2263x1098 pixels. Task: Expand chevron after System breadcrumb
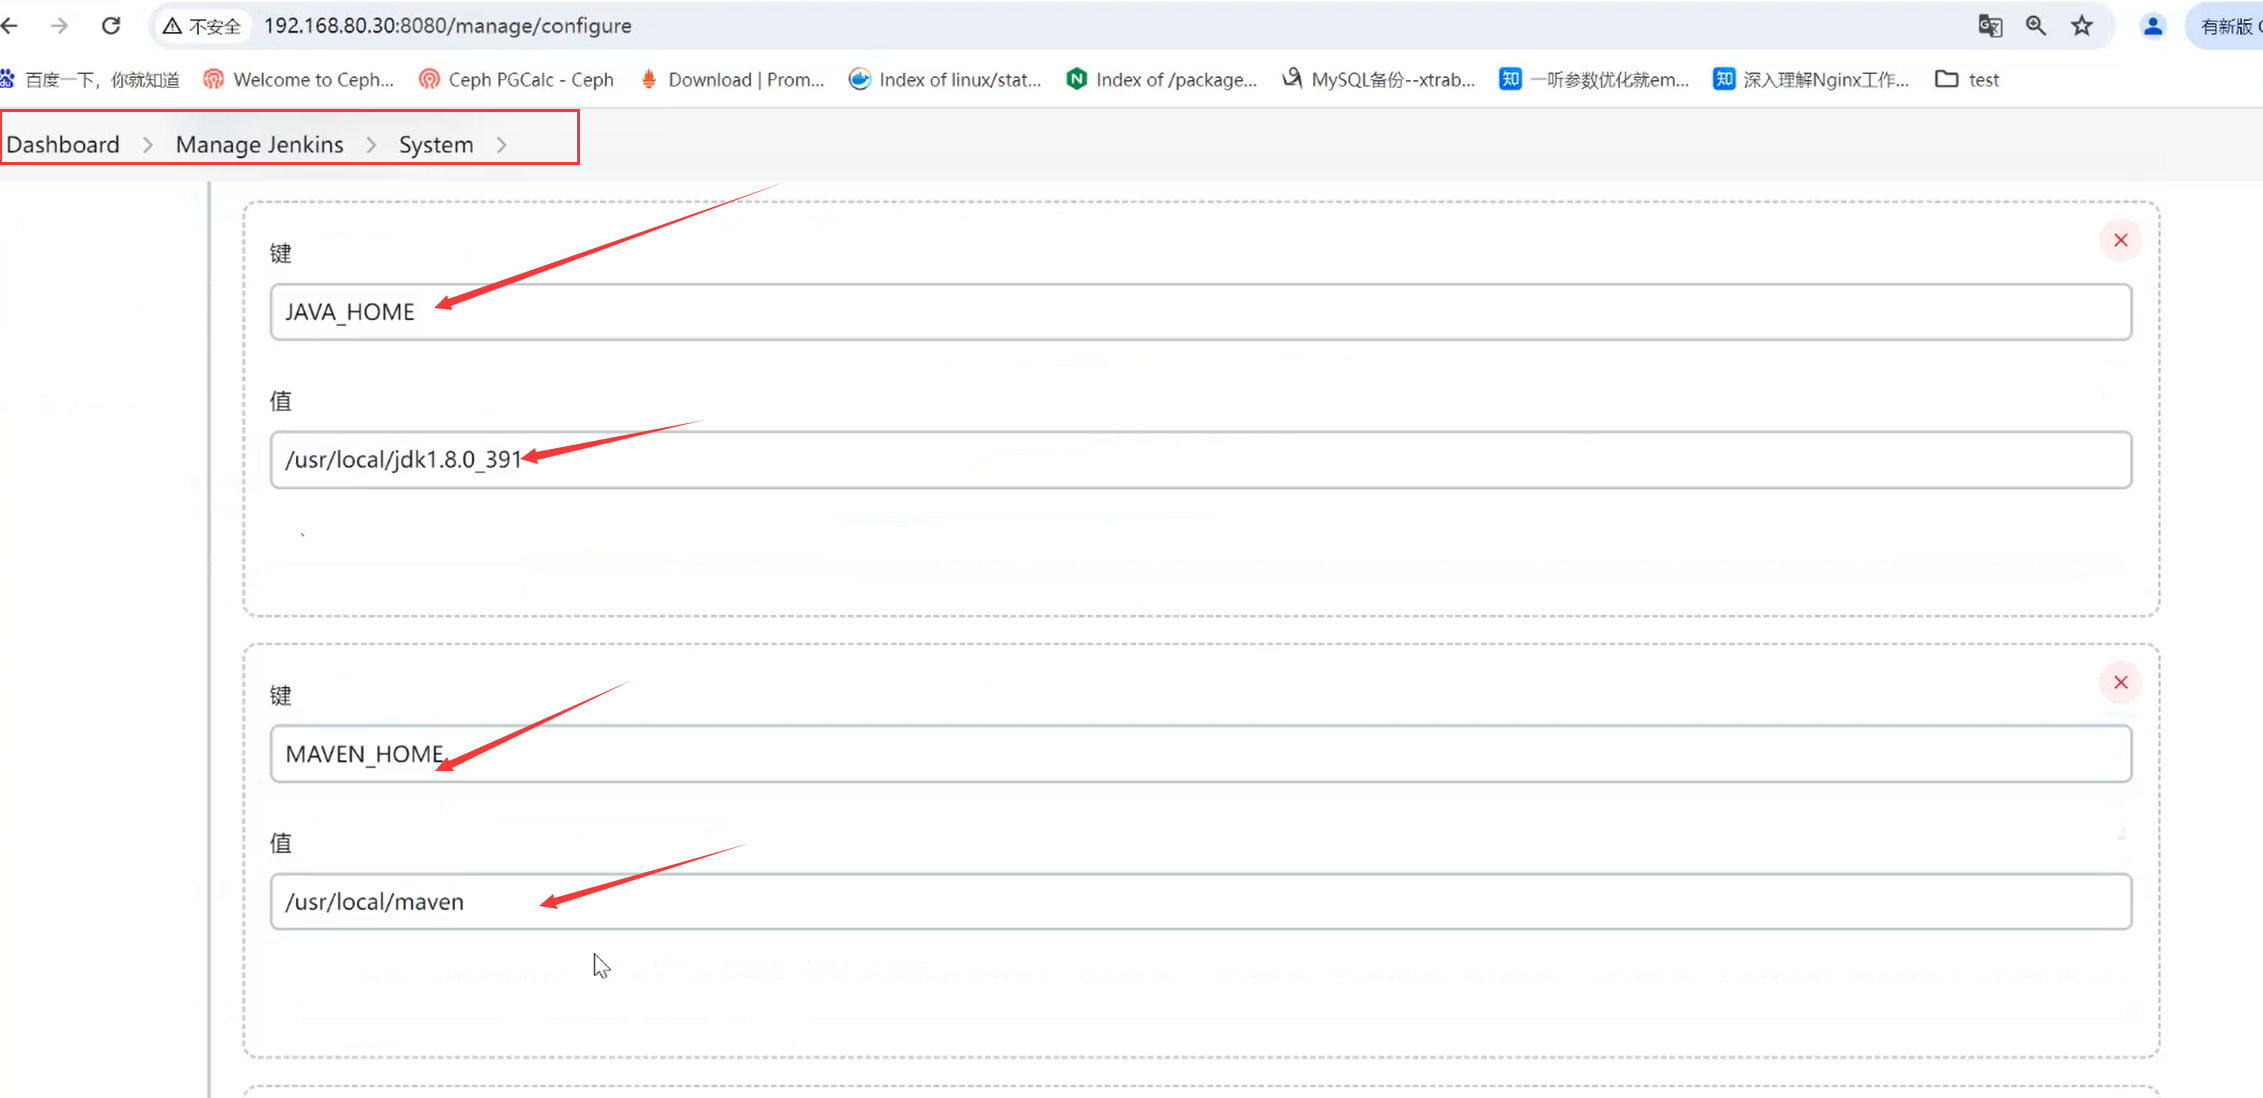coord(502,145)
